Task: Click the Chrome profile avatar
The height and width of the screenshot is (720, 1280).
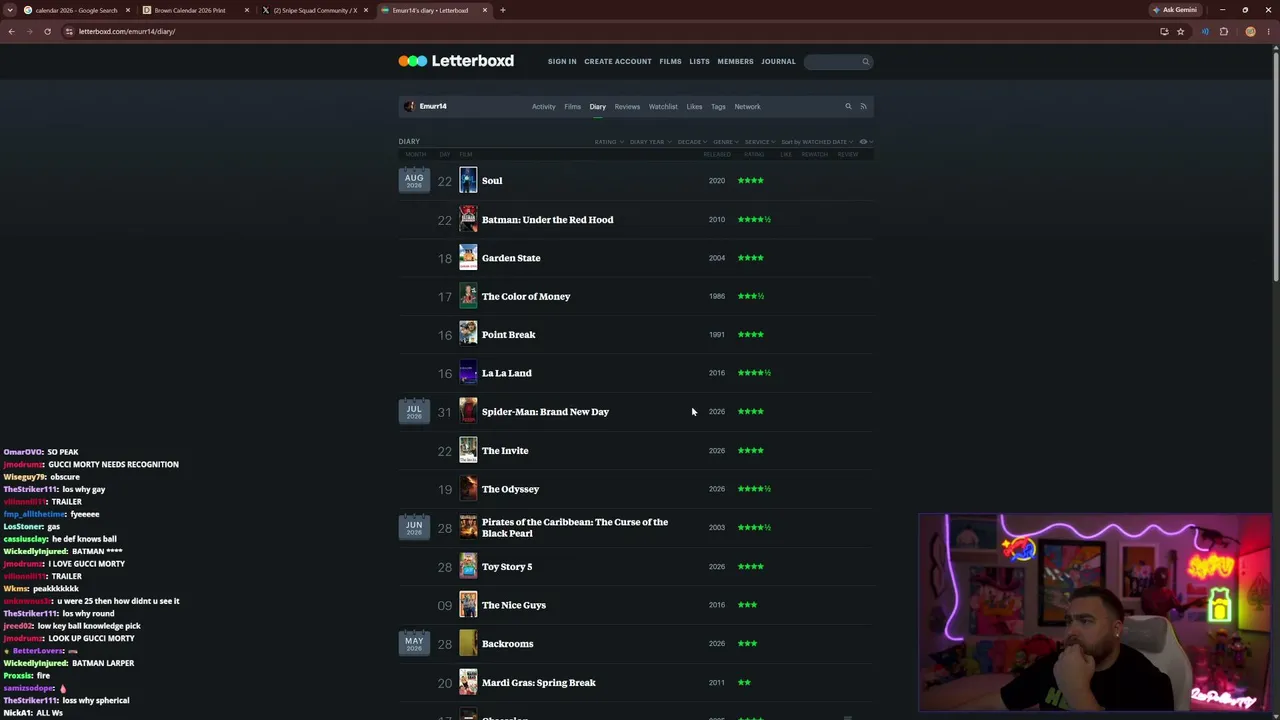Action: point(1250,31)
